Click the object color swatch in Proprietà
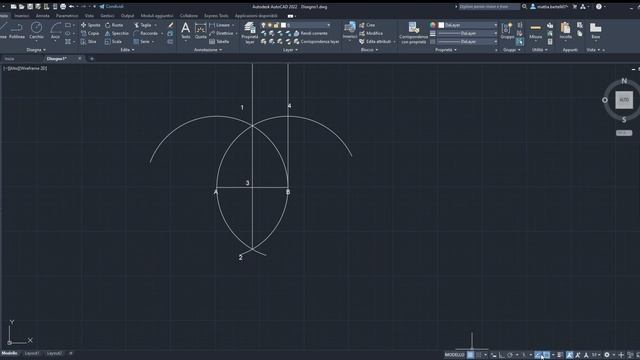Screen dimensions: 640x360 (433, 25)
